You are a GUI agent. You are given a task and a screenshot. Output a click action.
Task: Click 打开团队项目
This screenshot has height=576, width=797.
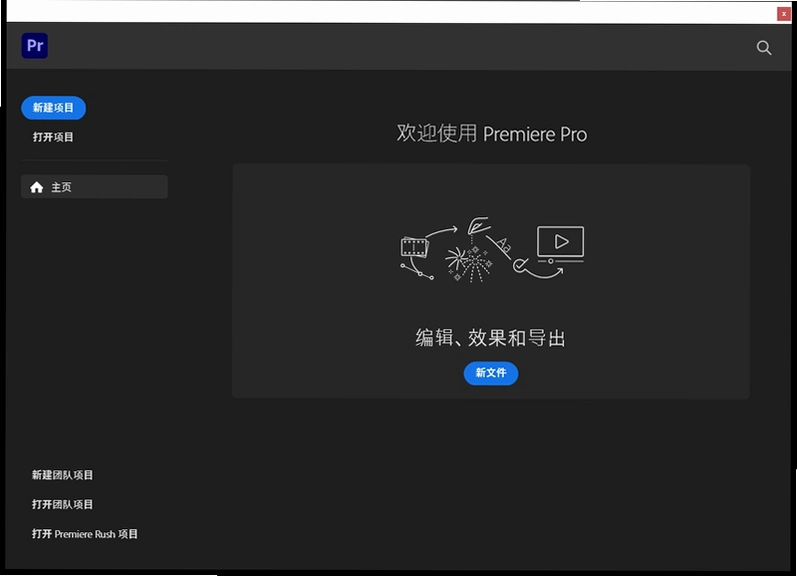63,504
